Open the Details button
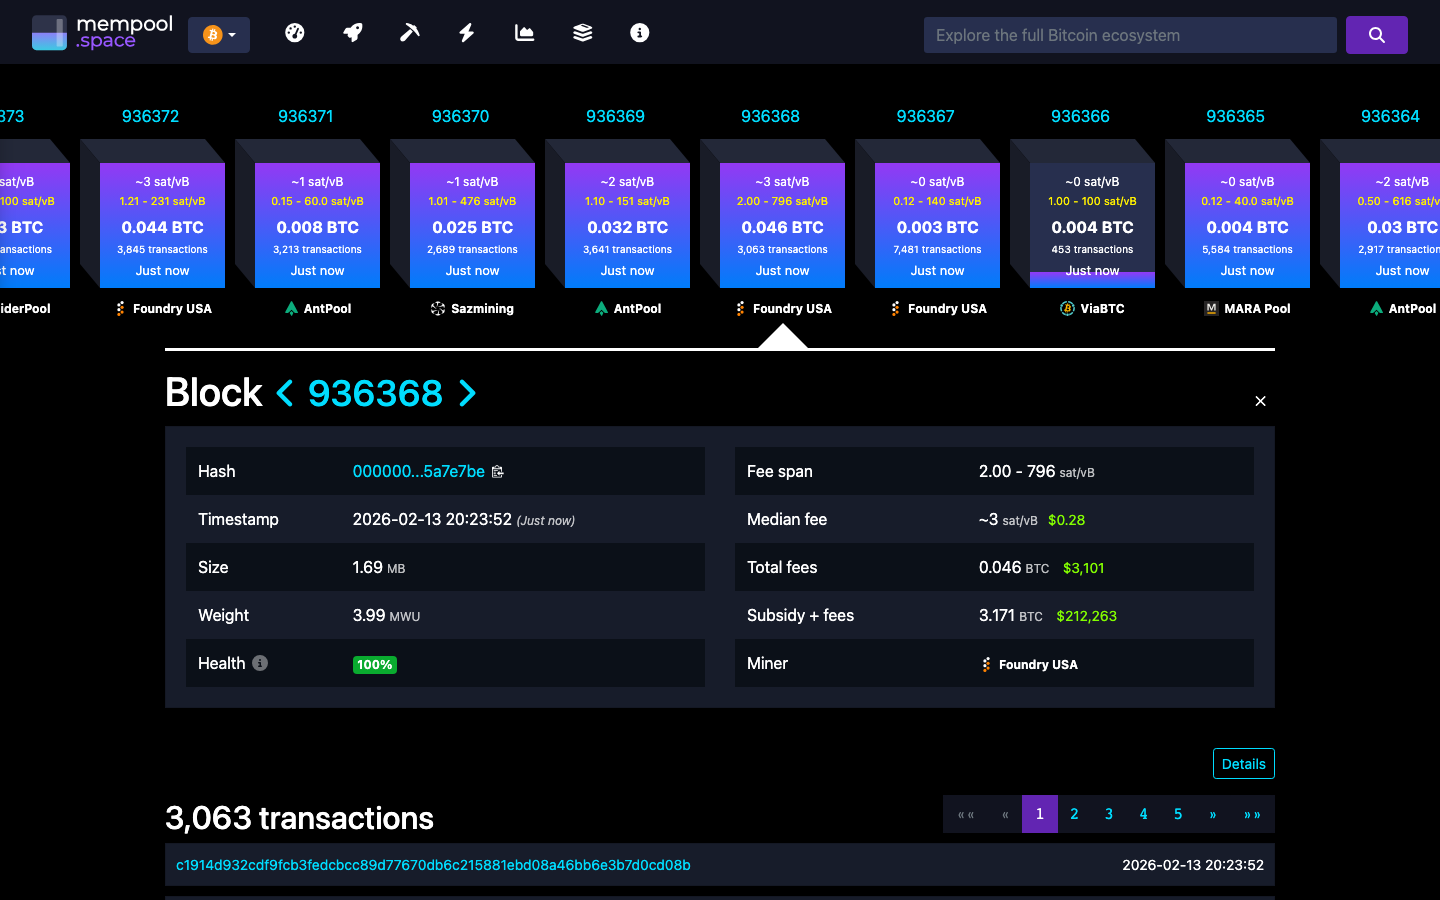The width and height of the screenshot is (1440, 900). [x=1243, y=763]
